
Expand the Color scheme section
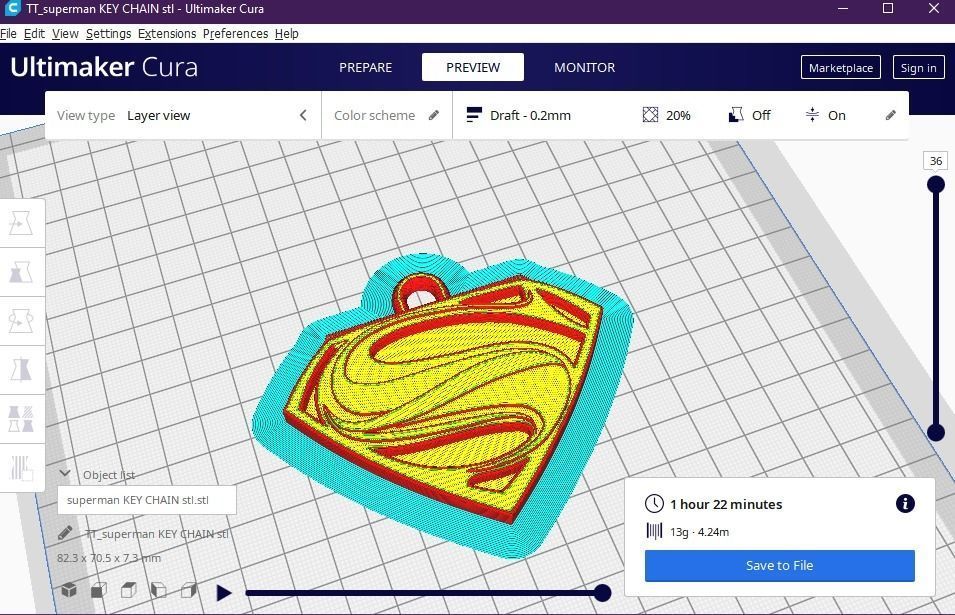tap(387, 115)
